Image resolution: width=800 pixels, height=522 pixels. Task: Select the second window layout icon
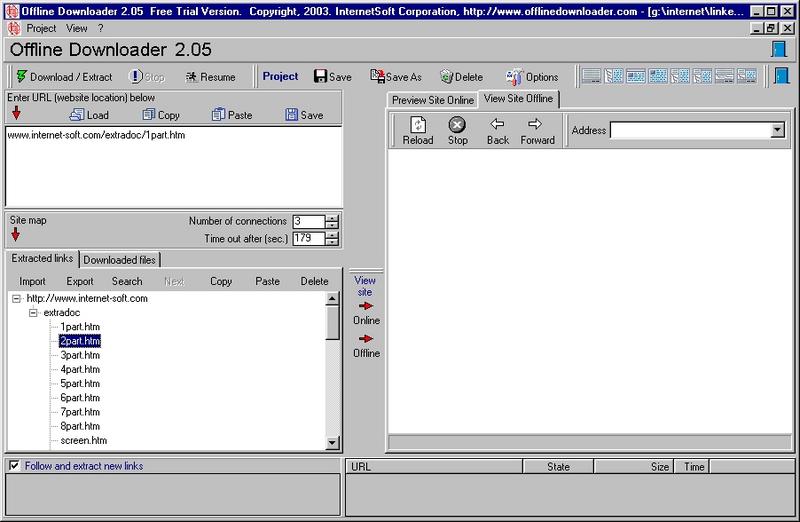pos(613,77)
